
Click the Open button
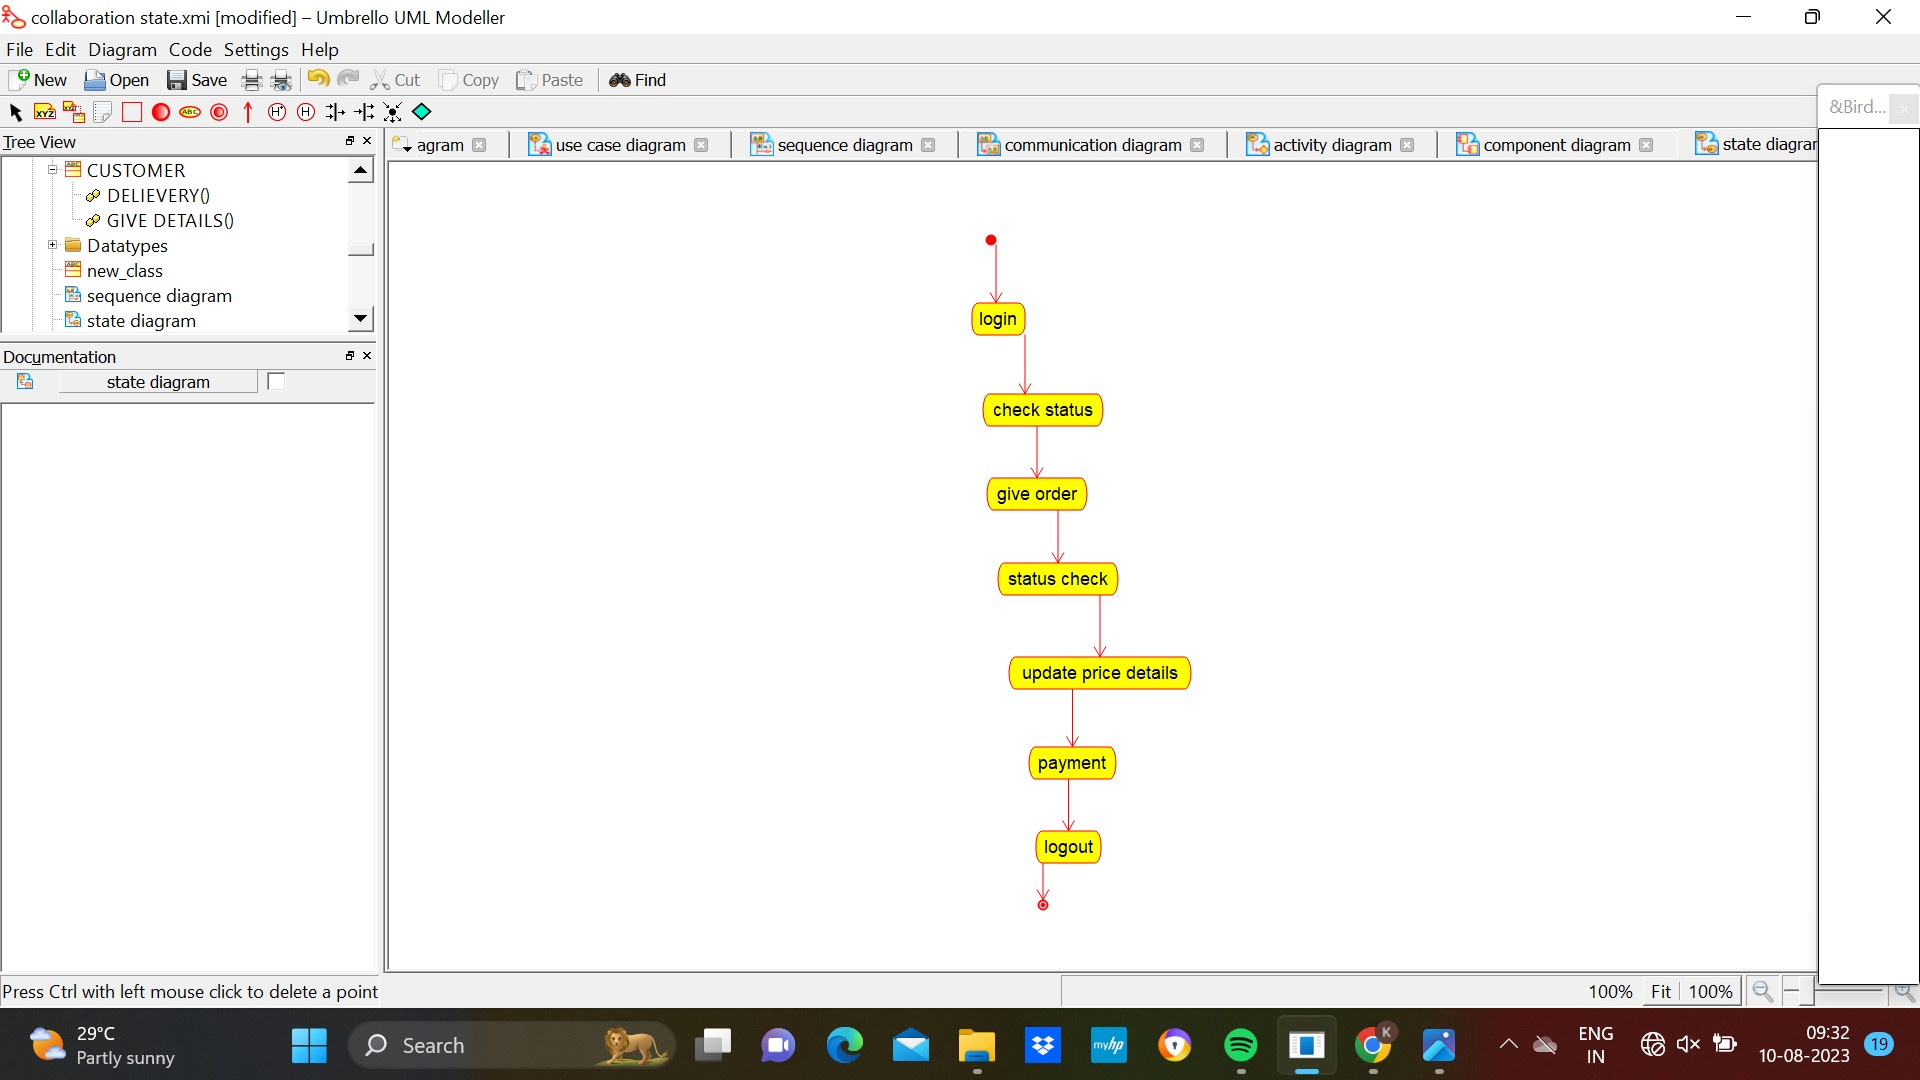(x=117, y=80)
